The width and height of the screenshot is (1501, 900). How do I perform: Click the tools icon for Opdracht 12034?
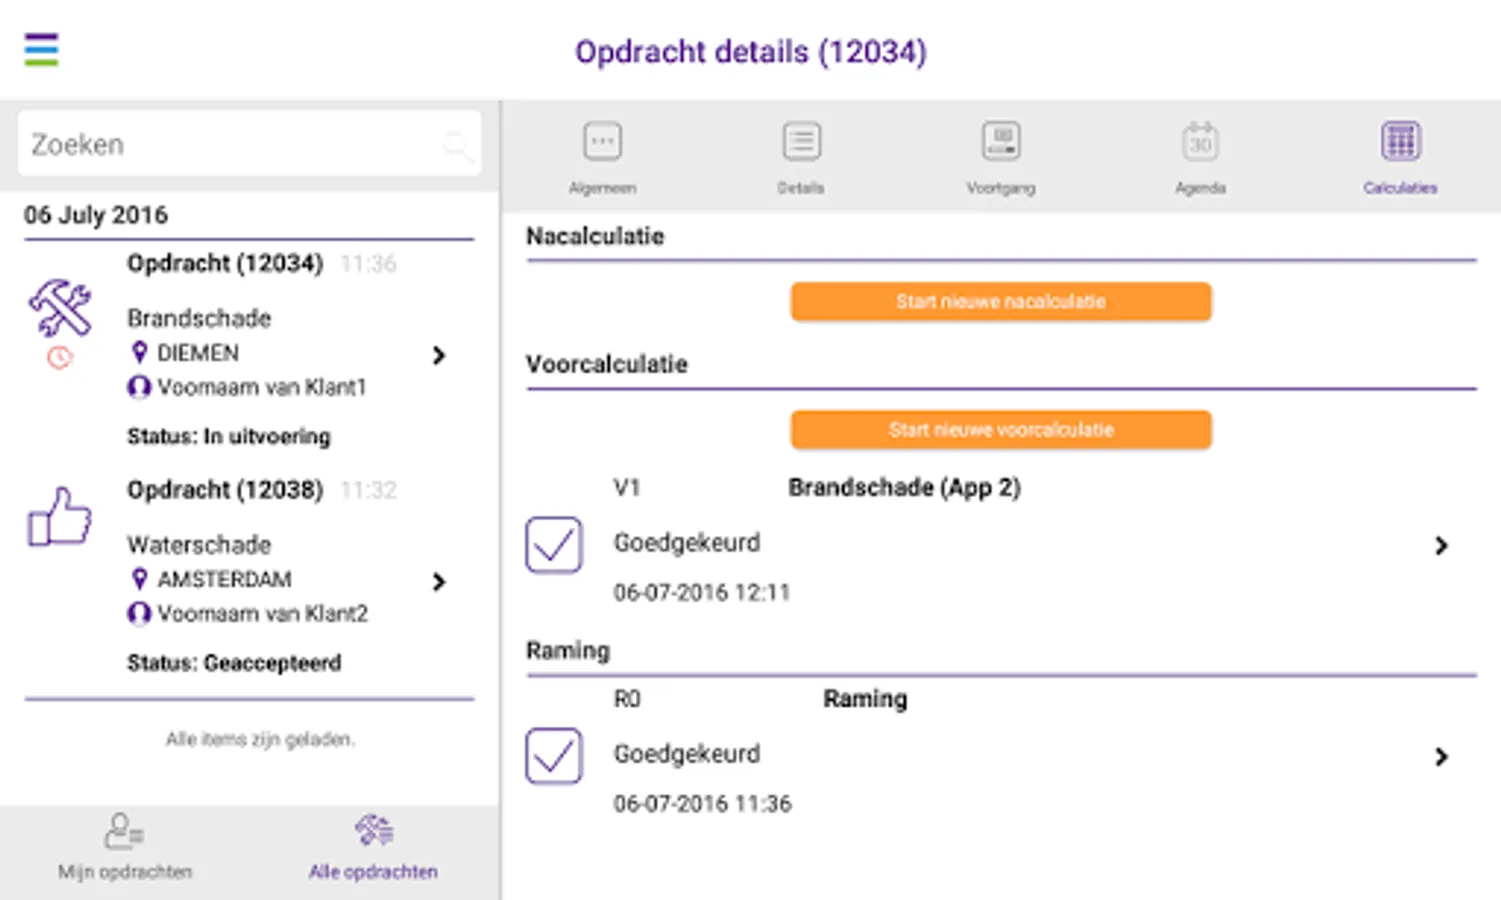point(60,307)
